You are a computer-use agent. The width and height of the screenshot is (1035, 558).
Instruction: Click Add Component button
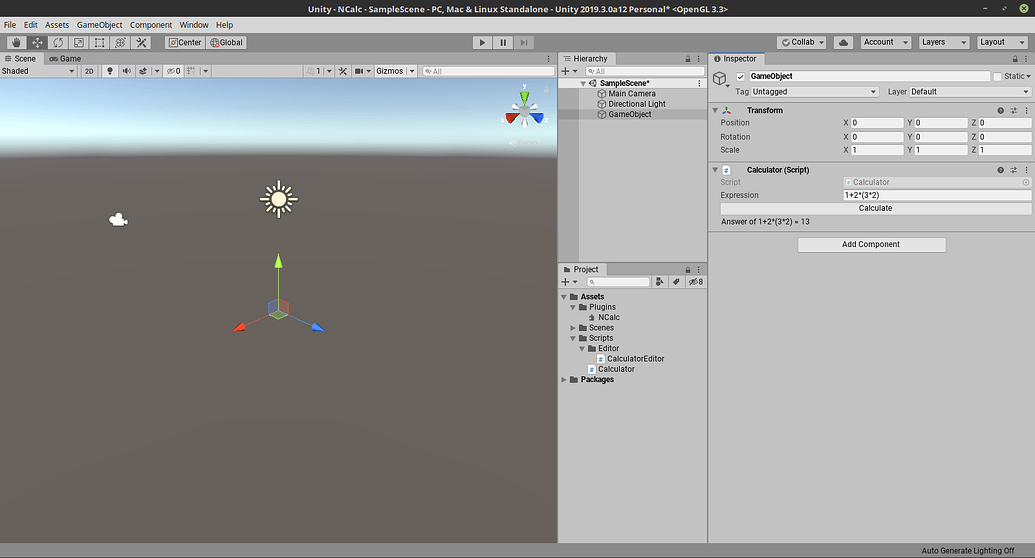(x=871, y=244)
